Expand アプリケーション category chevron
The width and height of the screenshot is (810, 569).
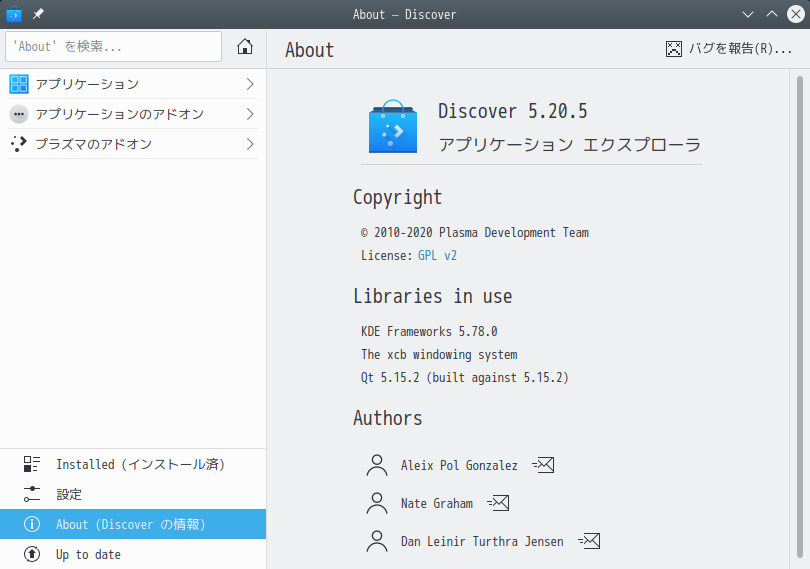click(250, 84)
